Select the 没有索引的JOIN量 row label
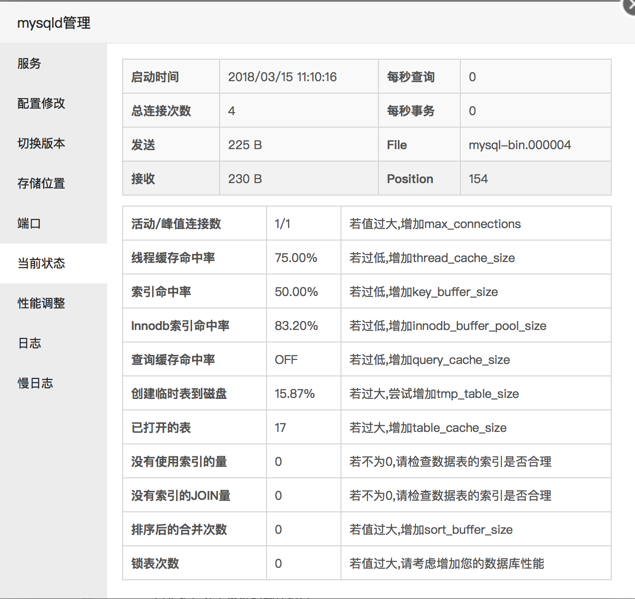Image resolution: width=635 pixels, height=599 pixels. click(x=181, y=496)
